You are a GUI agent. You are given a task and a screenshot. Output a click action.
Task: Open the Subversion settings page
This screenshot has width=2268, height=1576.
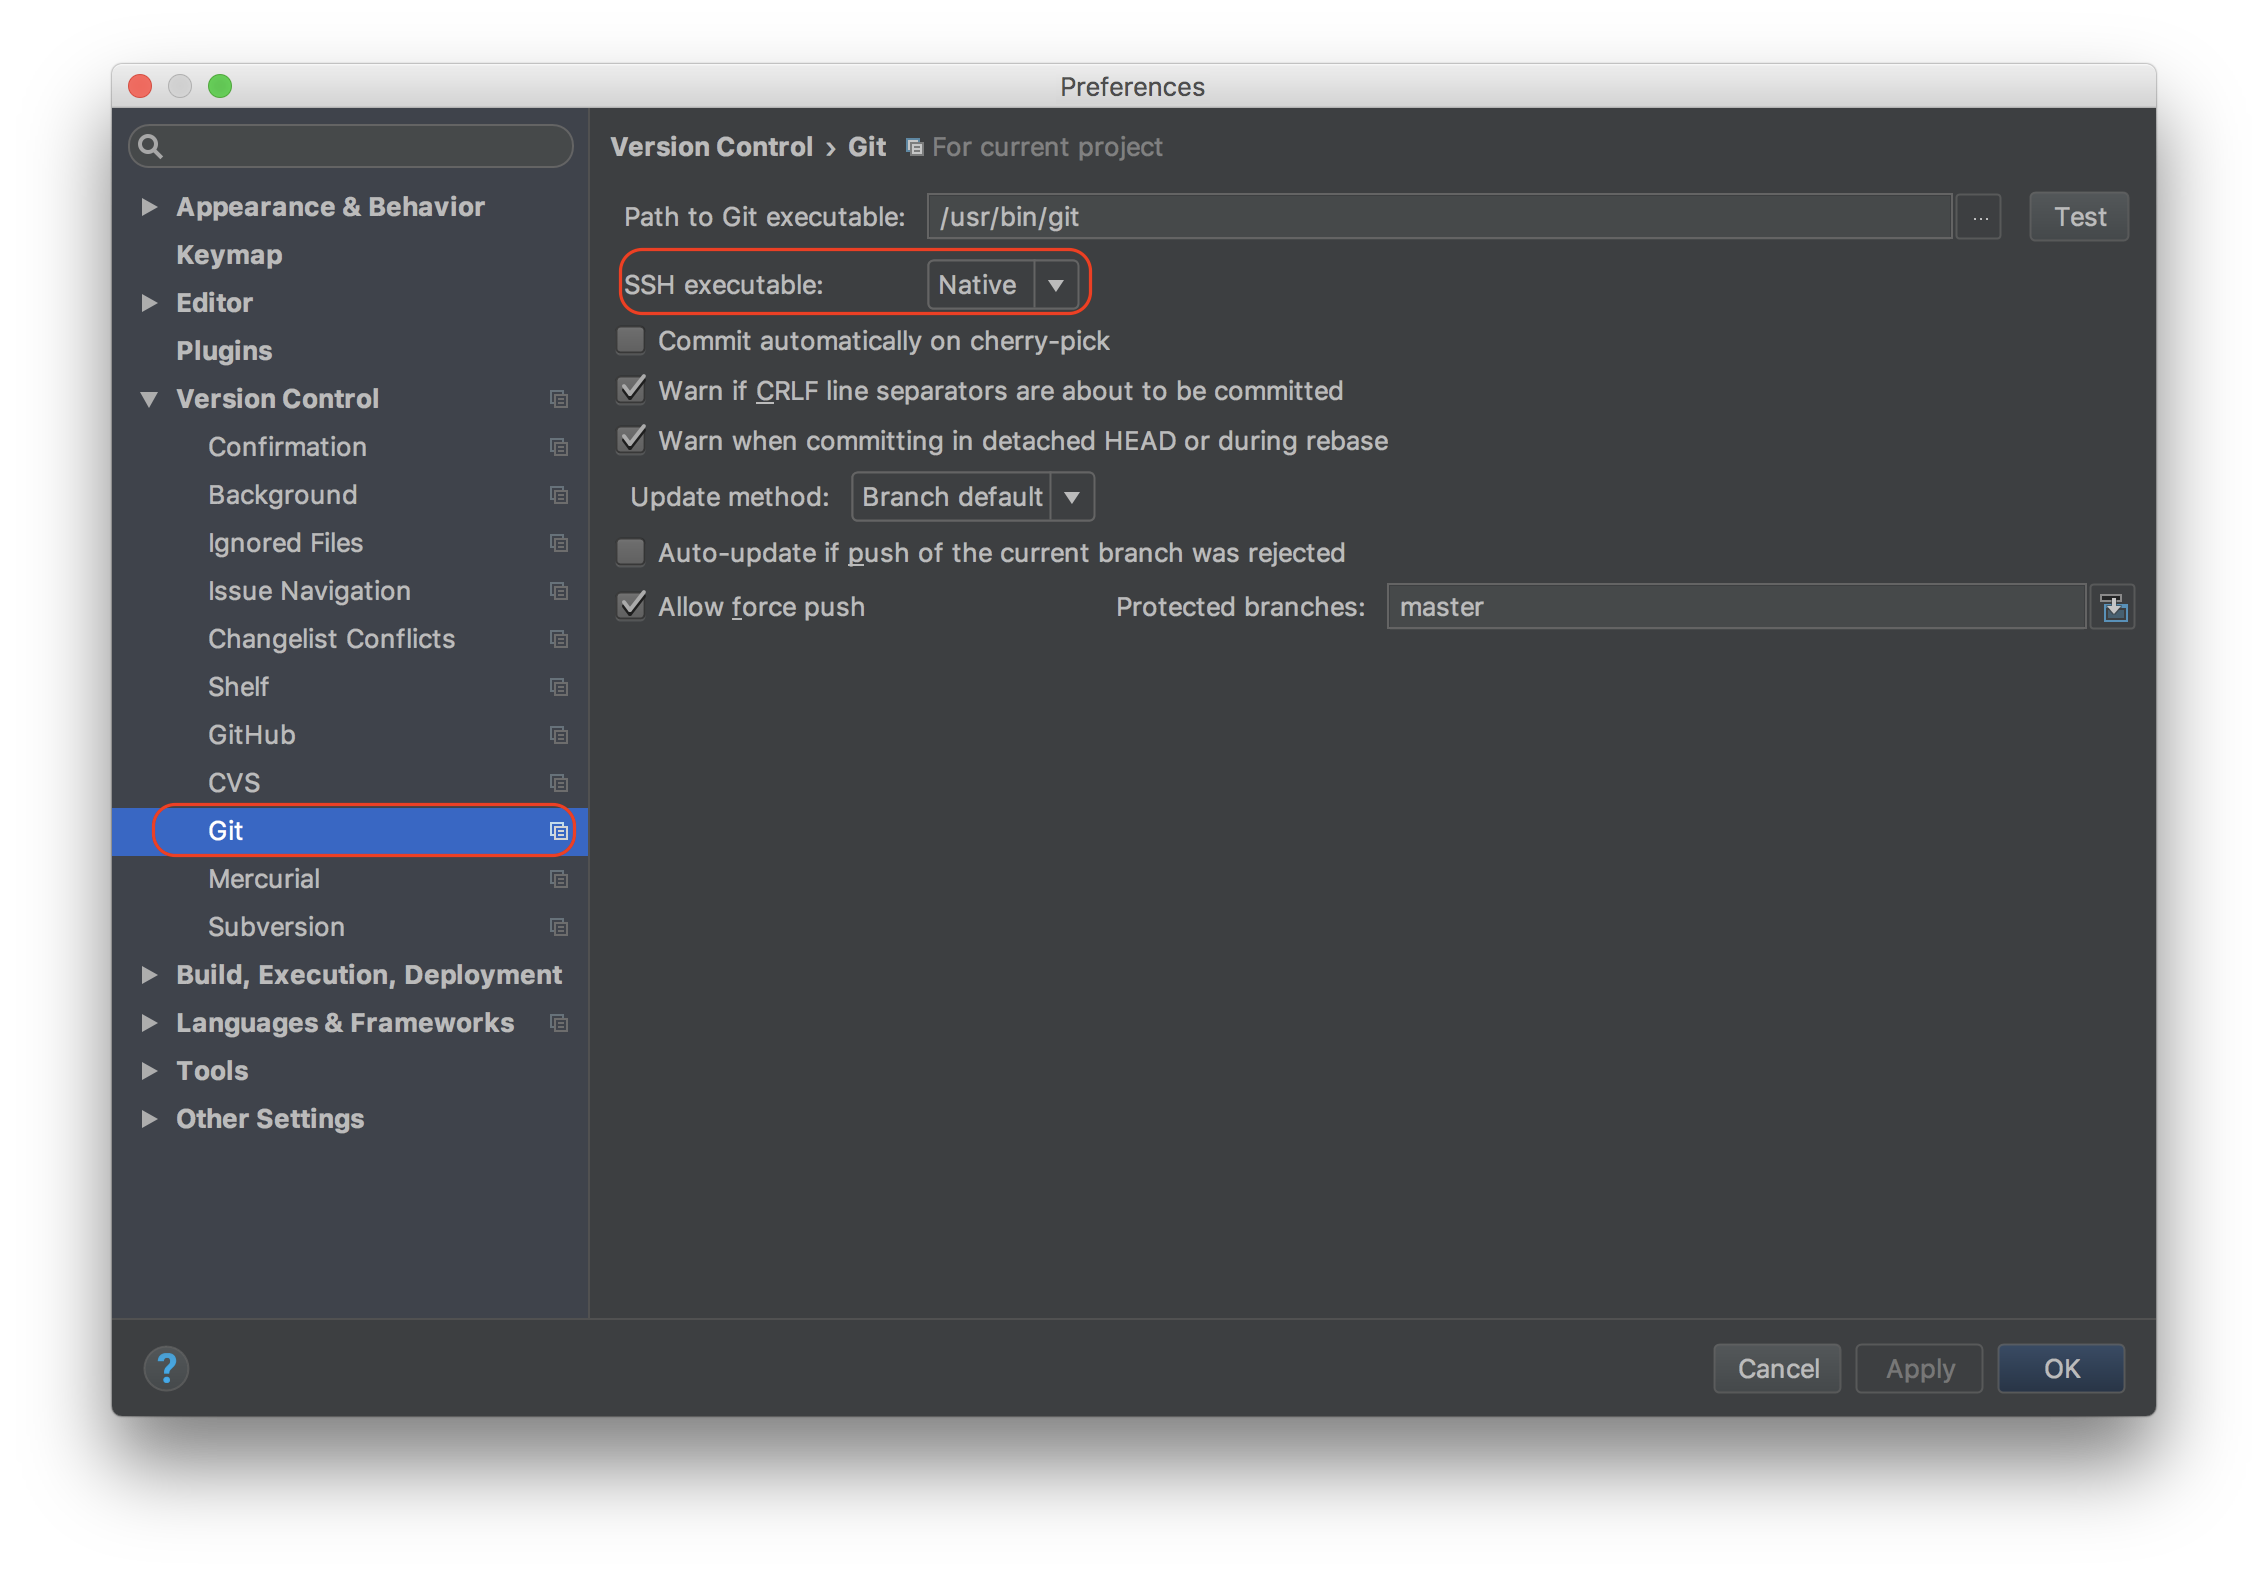(x=276, y=926)
